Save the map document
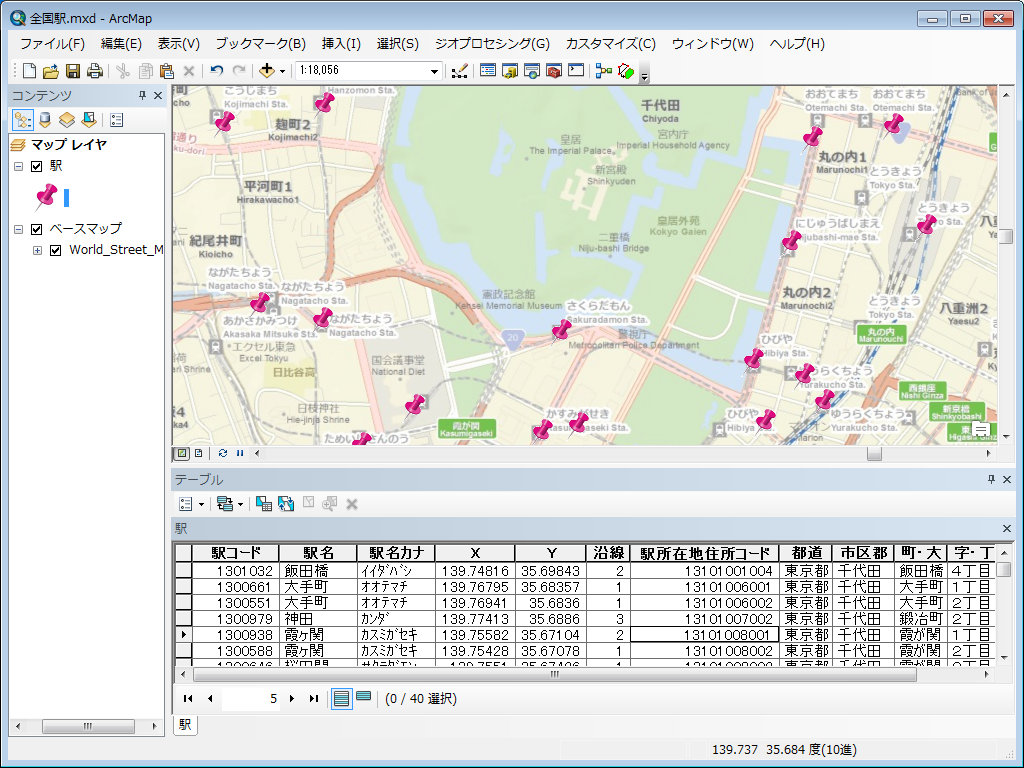Viewport: 1024px width, 768px height. coord(73,71)
